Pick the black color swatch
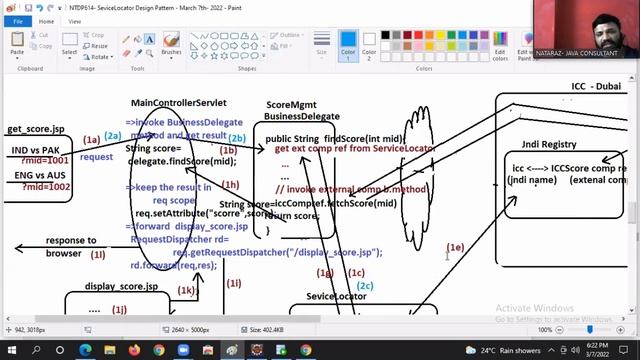640x360 pixels. point(385,35)
